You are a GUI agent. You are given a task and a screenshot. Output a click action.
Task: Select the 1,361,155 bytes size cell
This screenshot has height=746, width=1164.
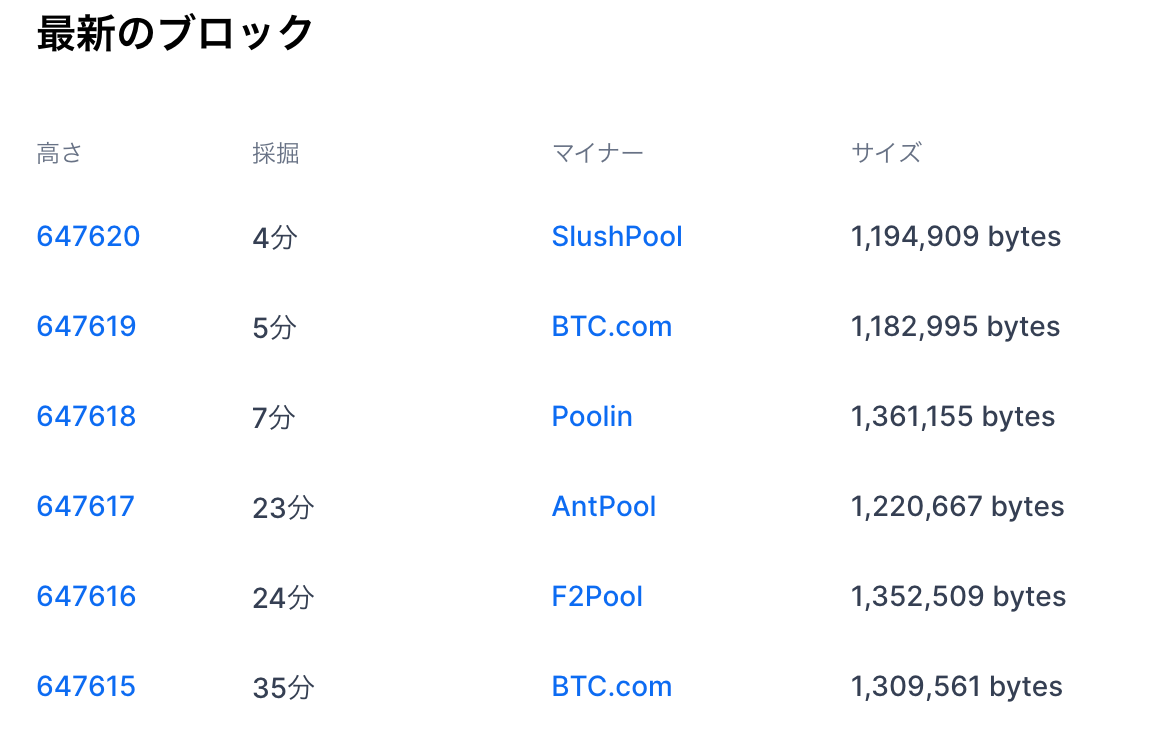953,416
